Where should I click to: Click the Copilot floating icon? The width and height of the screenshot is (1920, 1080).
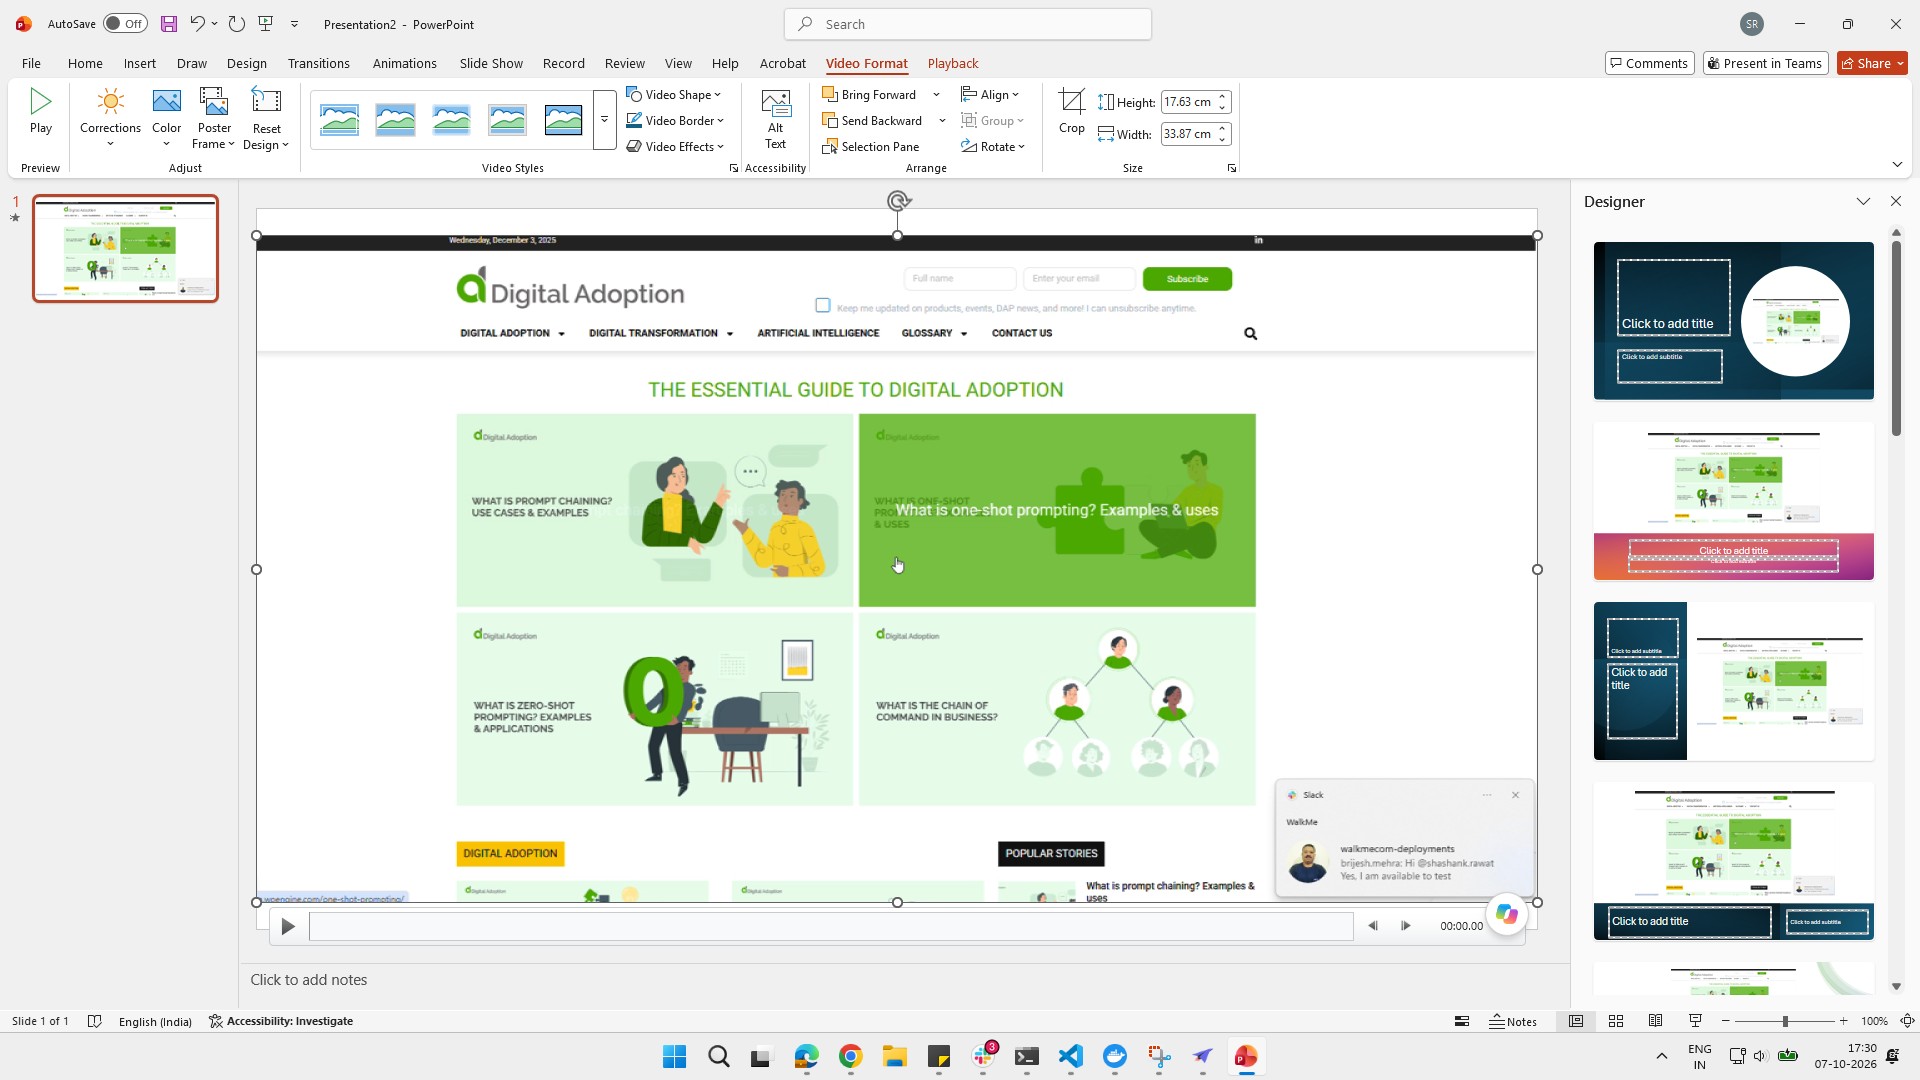[1507, 914]
